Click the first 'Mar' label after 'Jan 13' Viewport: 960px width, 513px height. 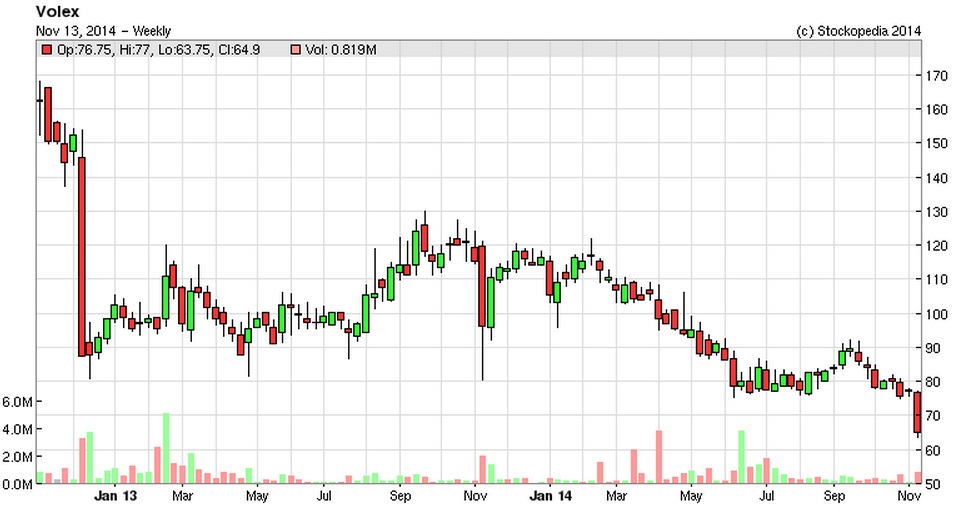click(x=182, y=496)
